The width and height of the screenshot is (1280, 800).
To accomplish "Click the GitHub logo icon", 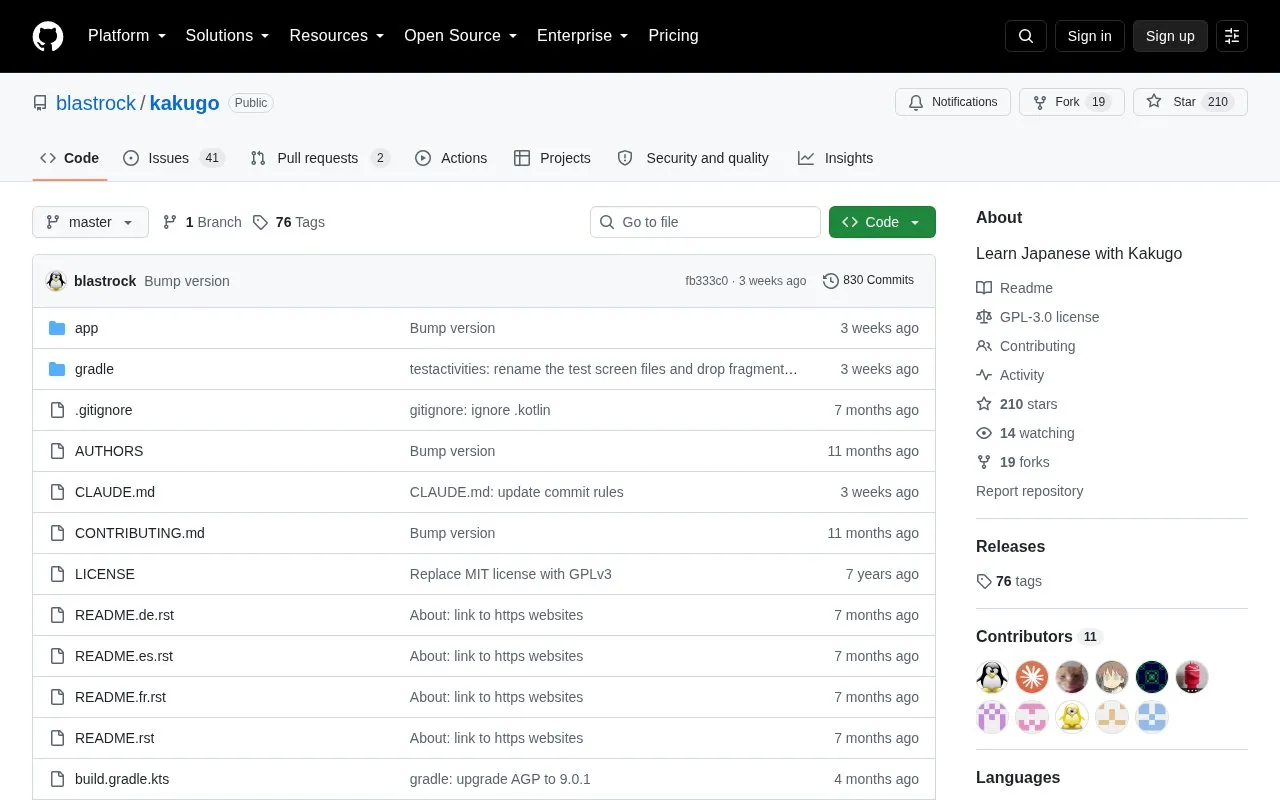I will pyautogui.click(x=48, y=36).
